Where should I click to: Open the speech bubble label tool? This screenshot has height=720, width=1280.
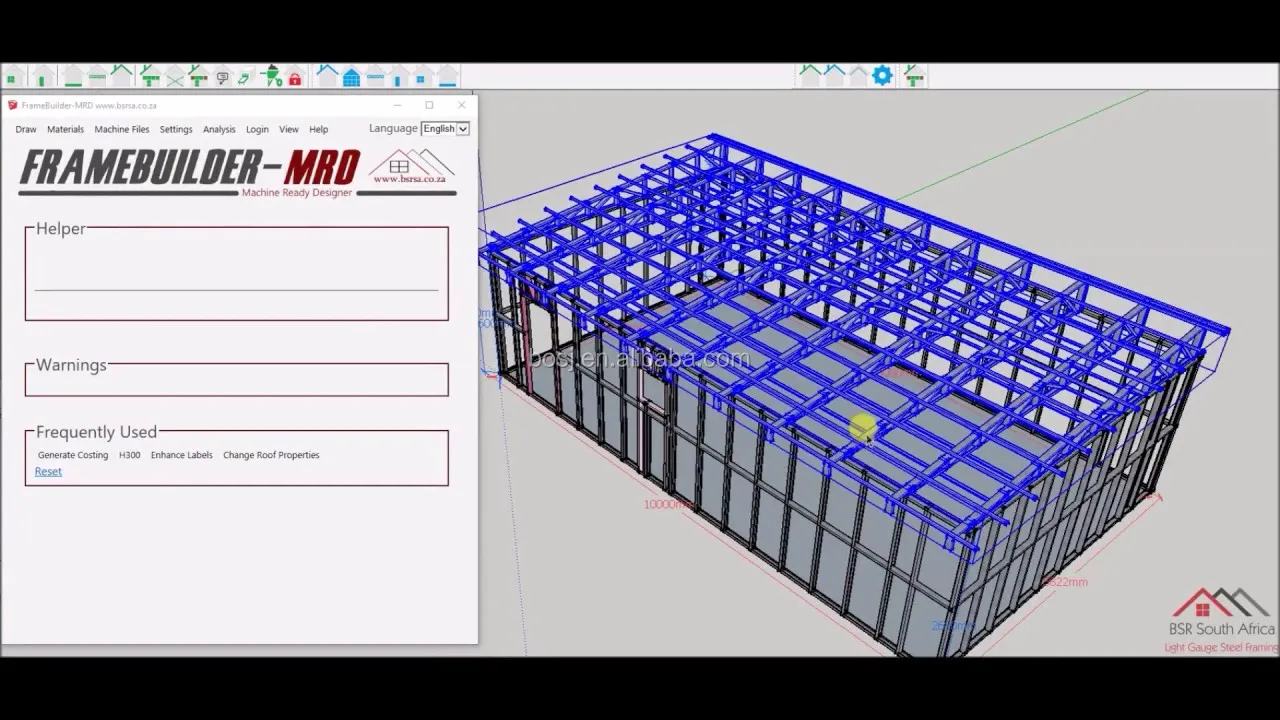(x=223, y=77)
